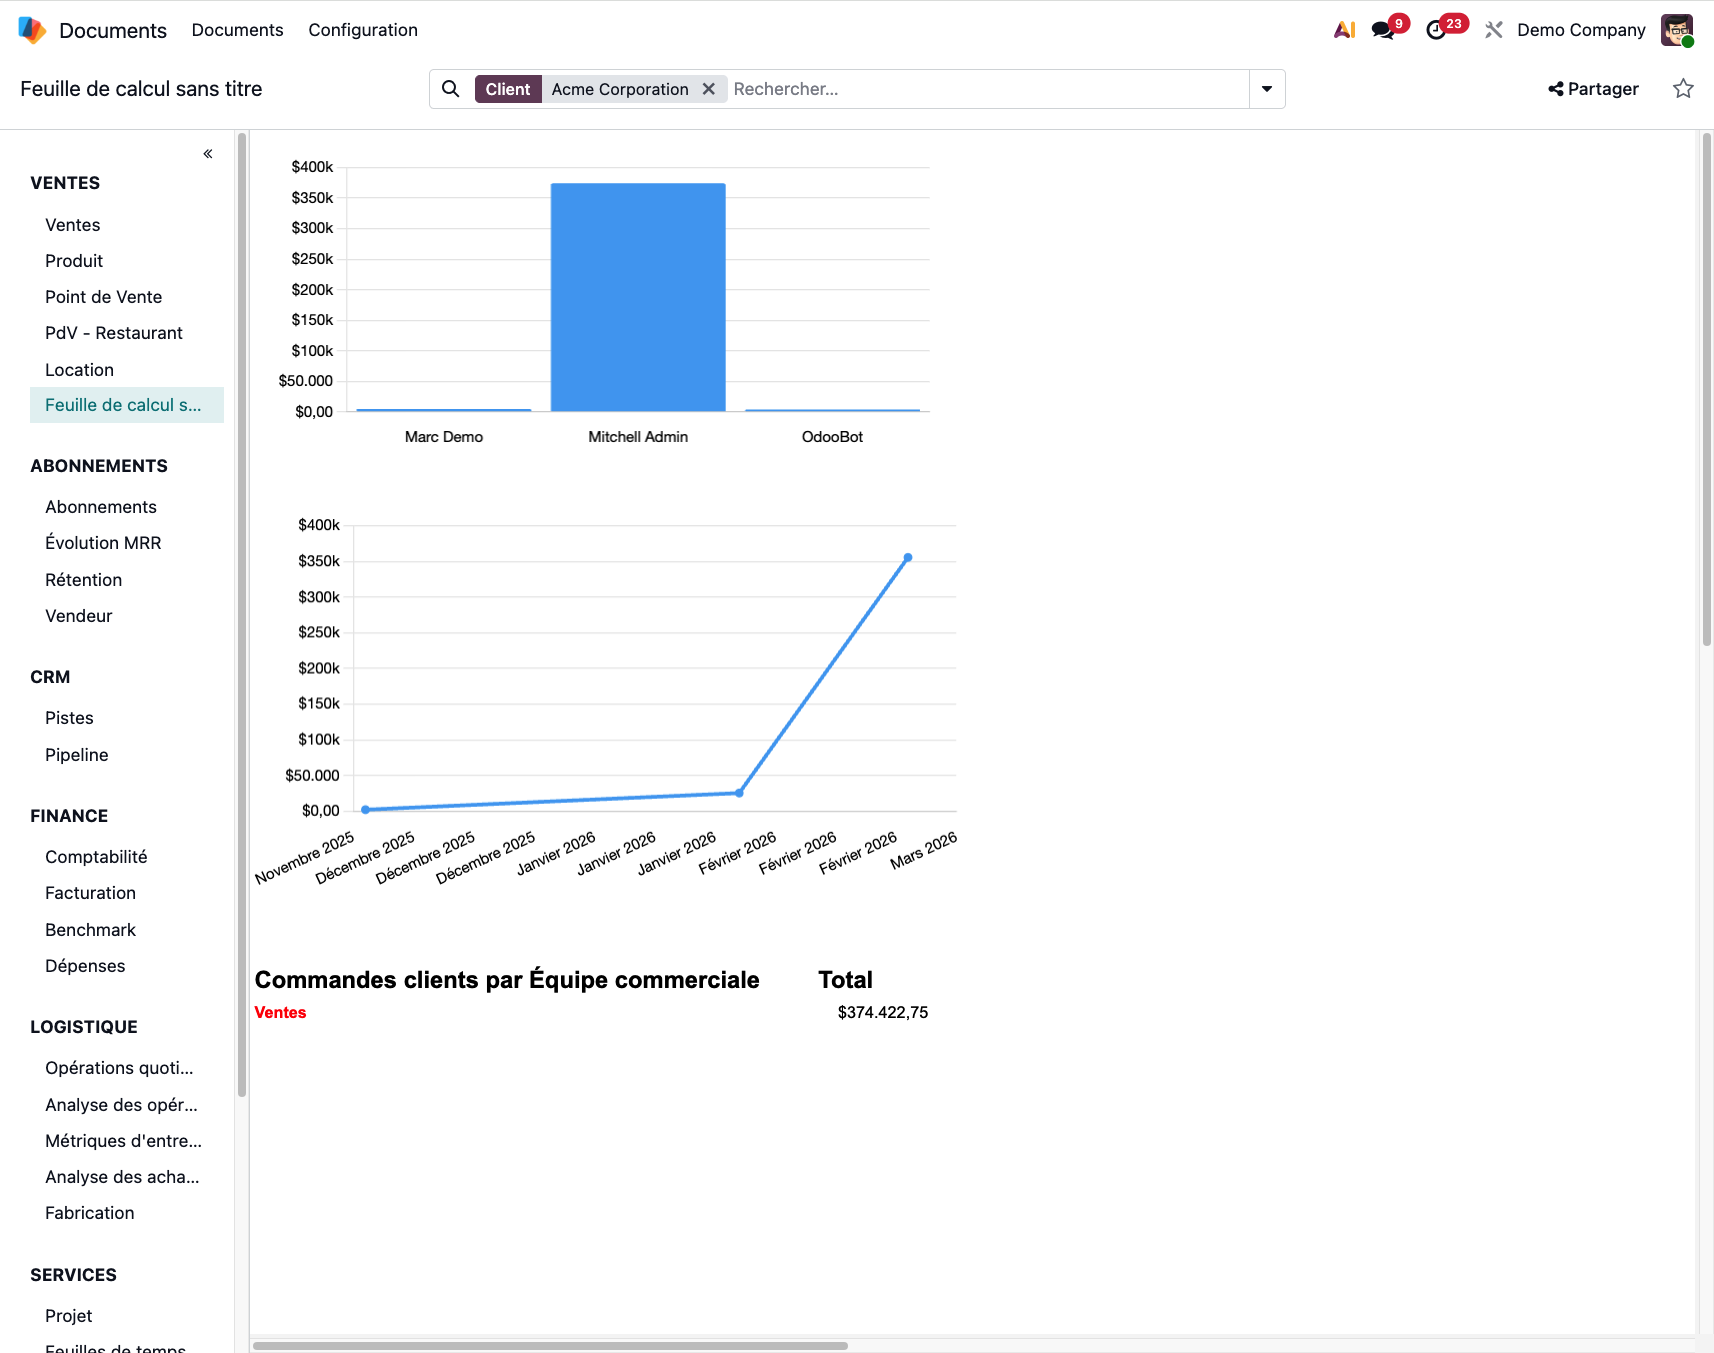Open the Documents menu item
Image resolution: width=1714 pixels, height=1353 pixels.
pyautogui.click(x=237, y=30)
